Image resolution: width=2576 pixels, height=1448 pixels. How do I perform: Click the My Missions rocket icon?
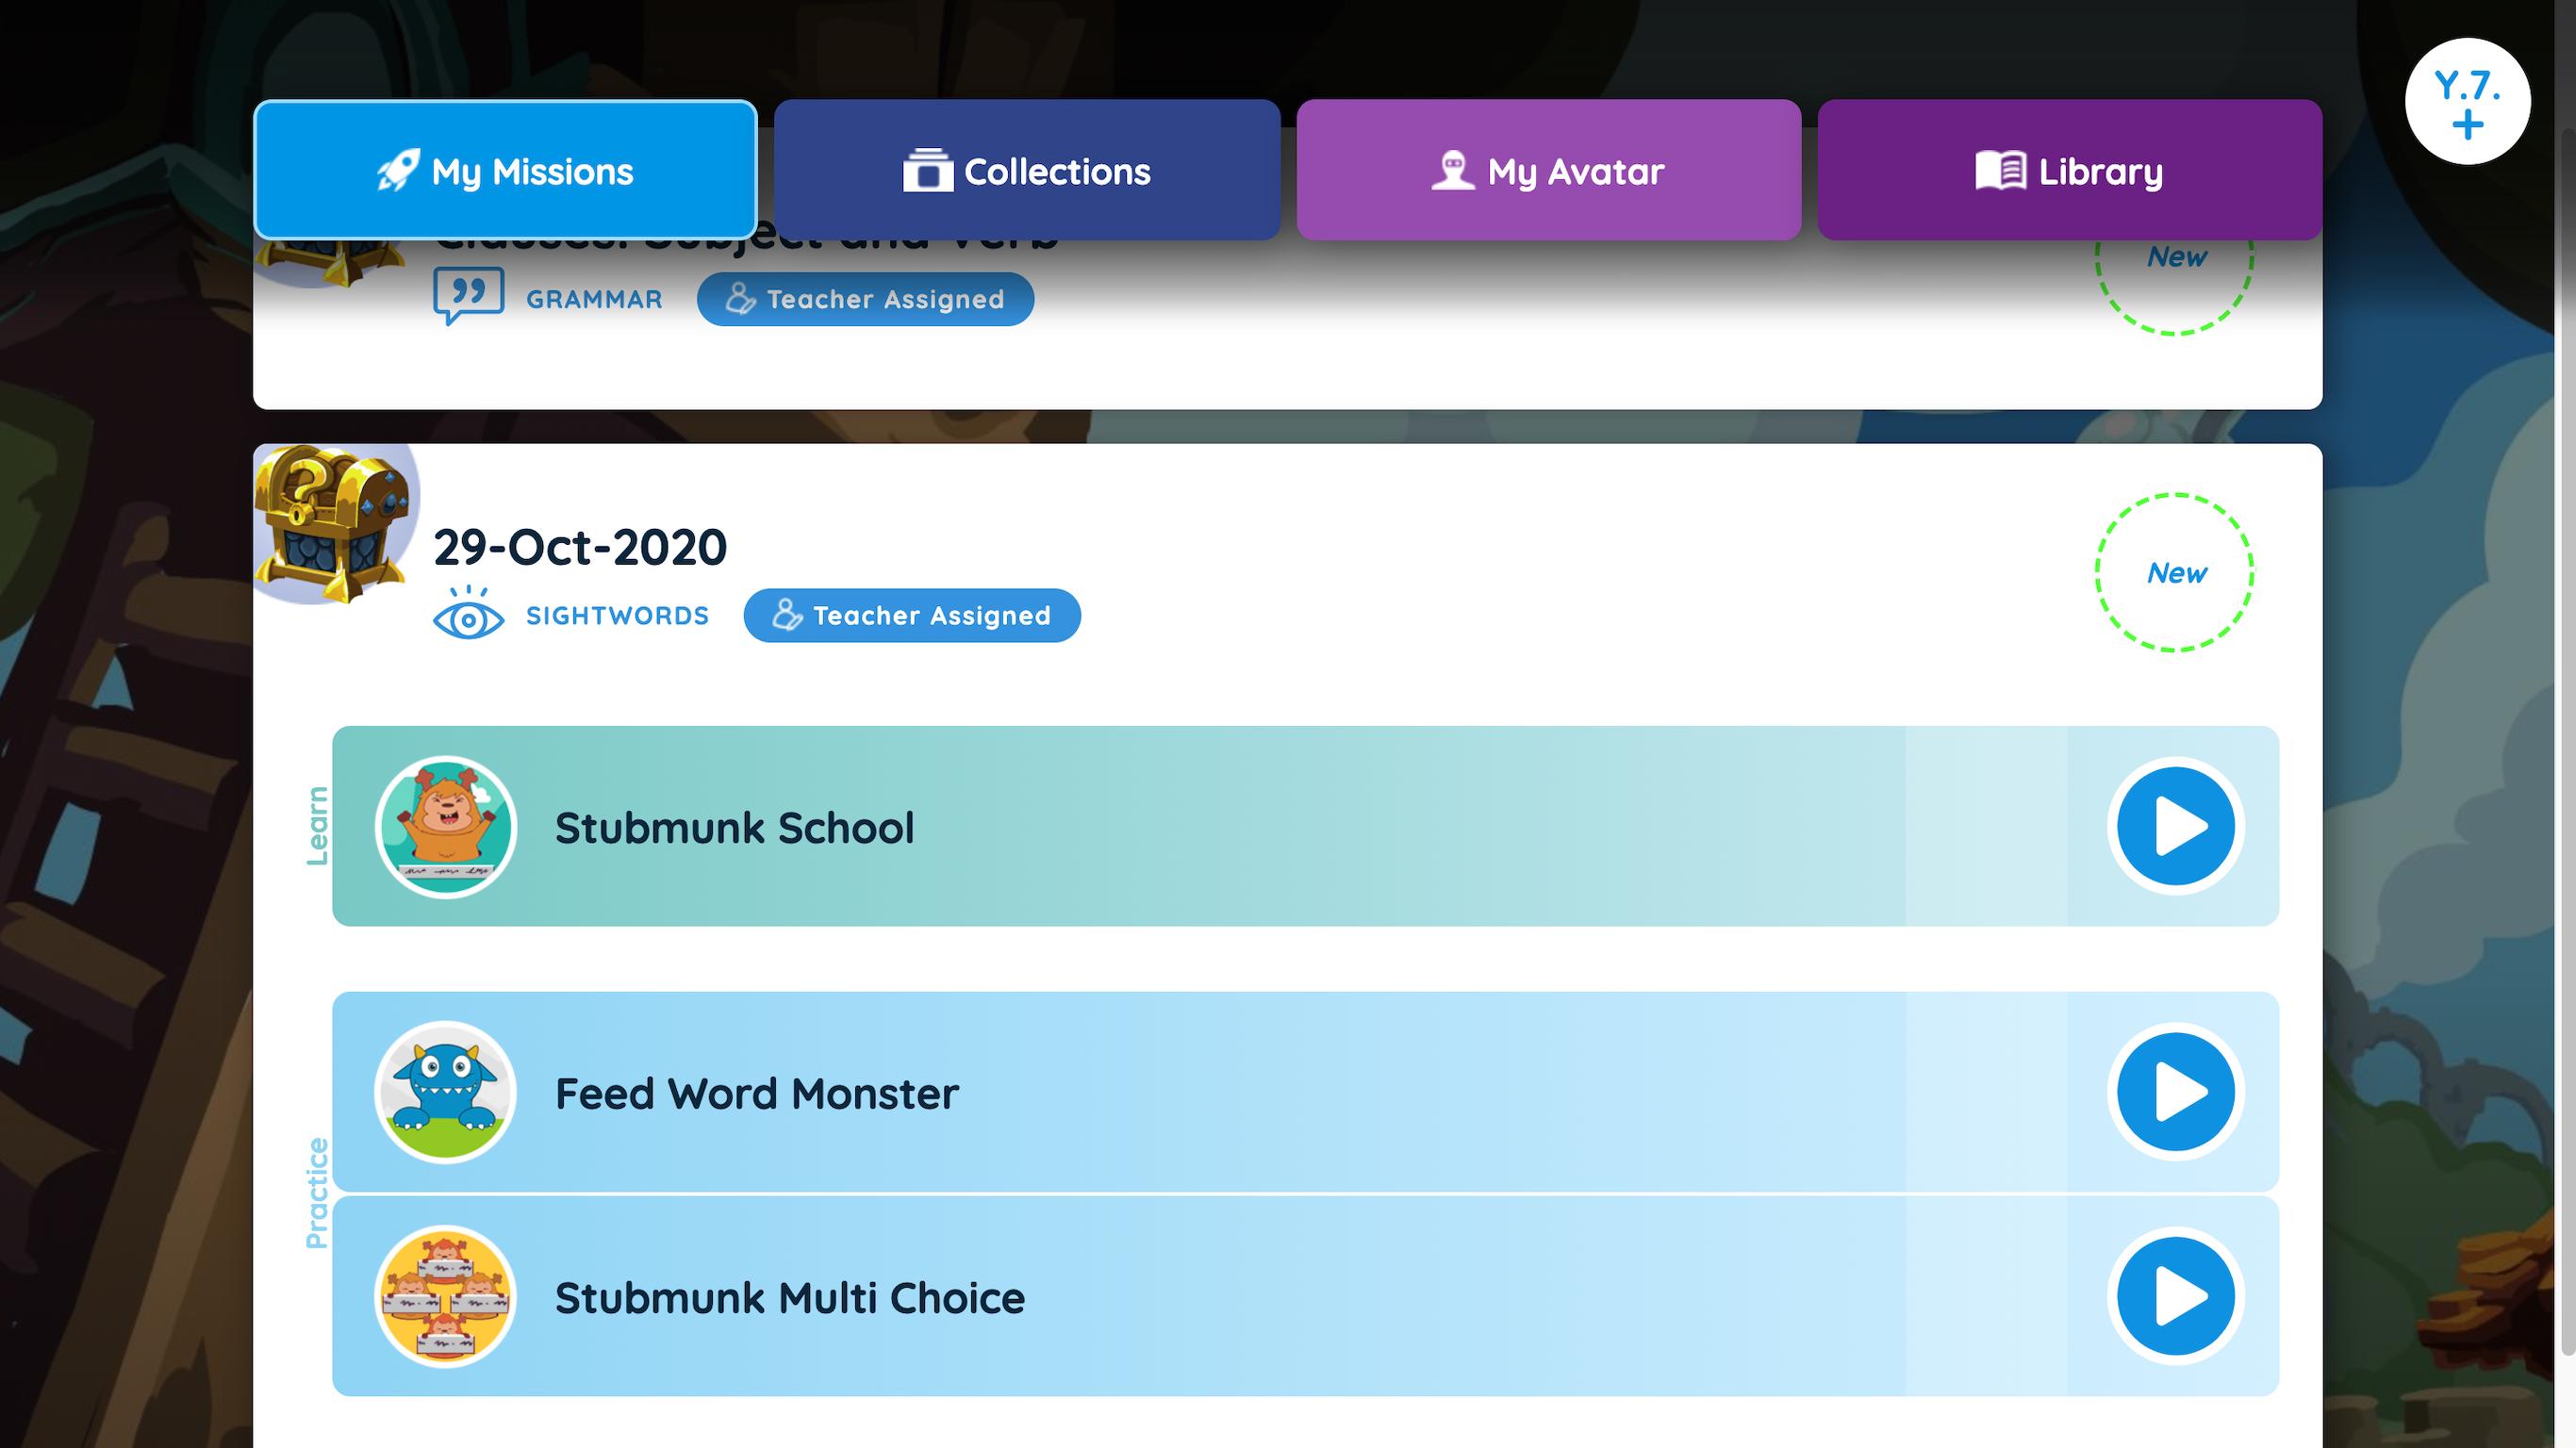(393, 170)
